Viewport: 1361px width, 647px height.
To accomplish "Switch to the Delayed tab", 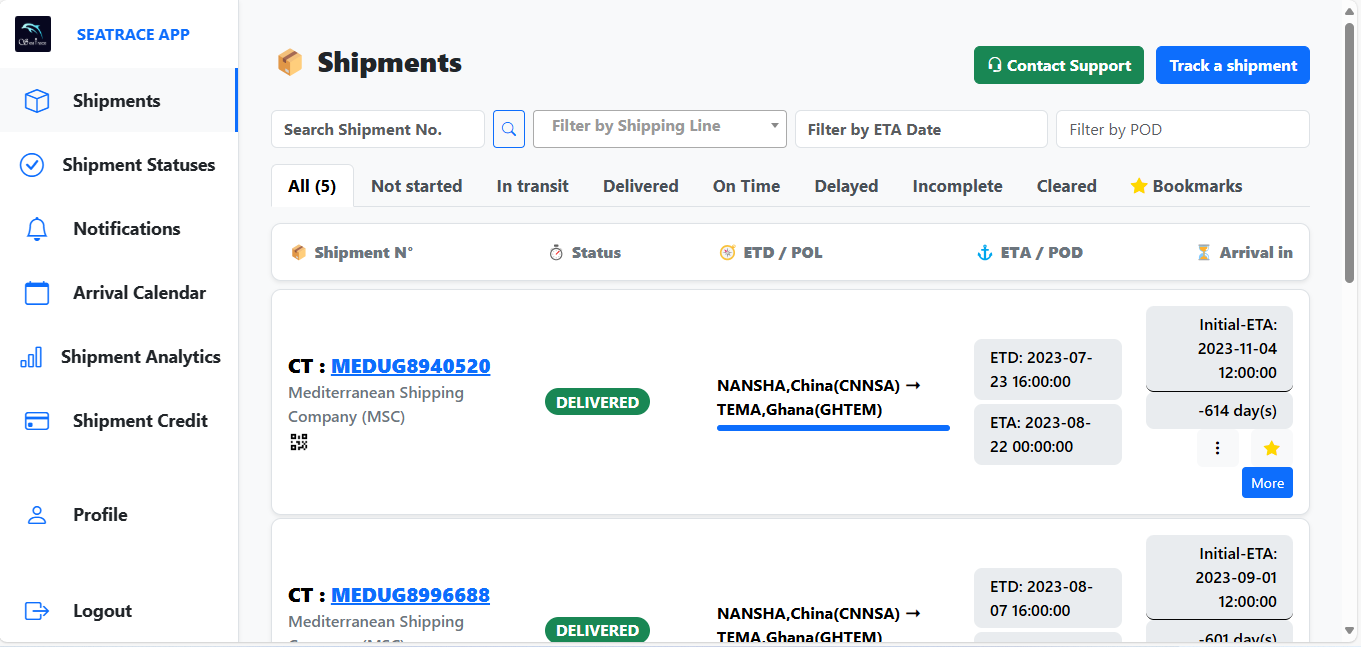I will tap(846, 186).
